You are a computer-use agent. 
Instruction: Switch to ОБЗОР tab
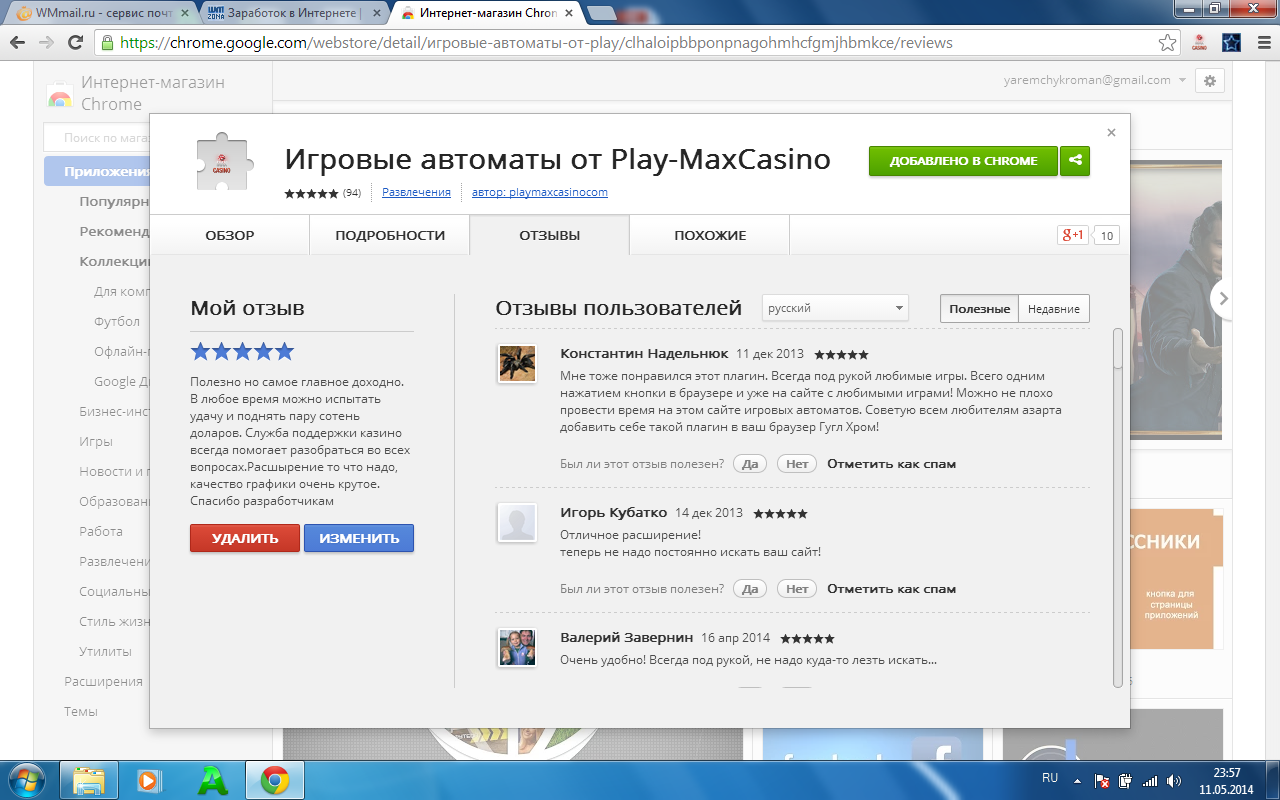(230, 236)
